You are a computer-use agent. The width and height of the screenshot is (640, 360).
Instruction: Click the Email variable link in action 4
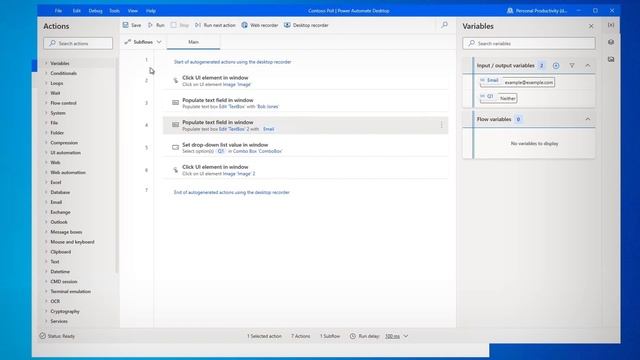269,129
